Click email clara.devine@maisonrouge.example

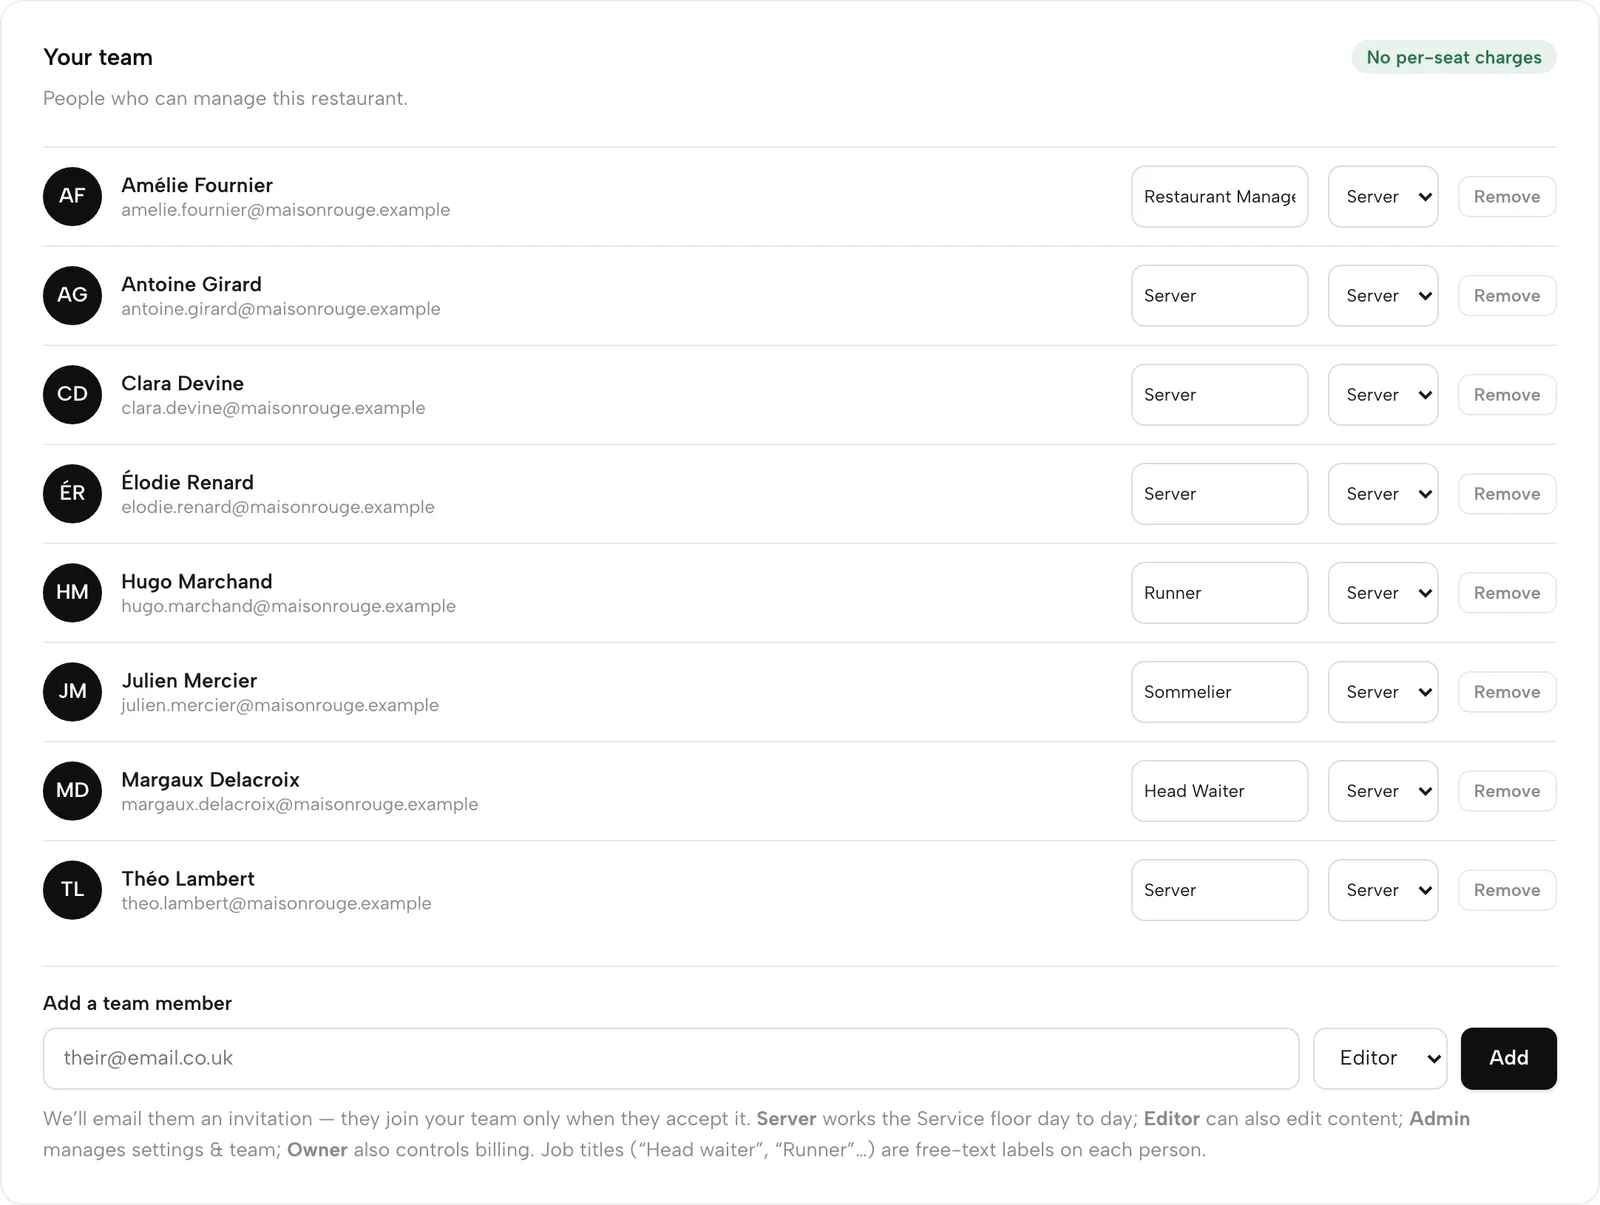(273, 408)
